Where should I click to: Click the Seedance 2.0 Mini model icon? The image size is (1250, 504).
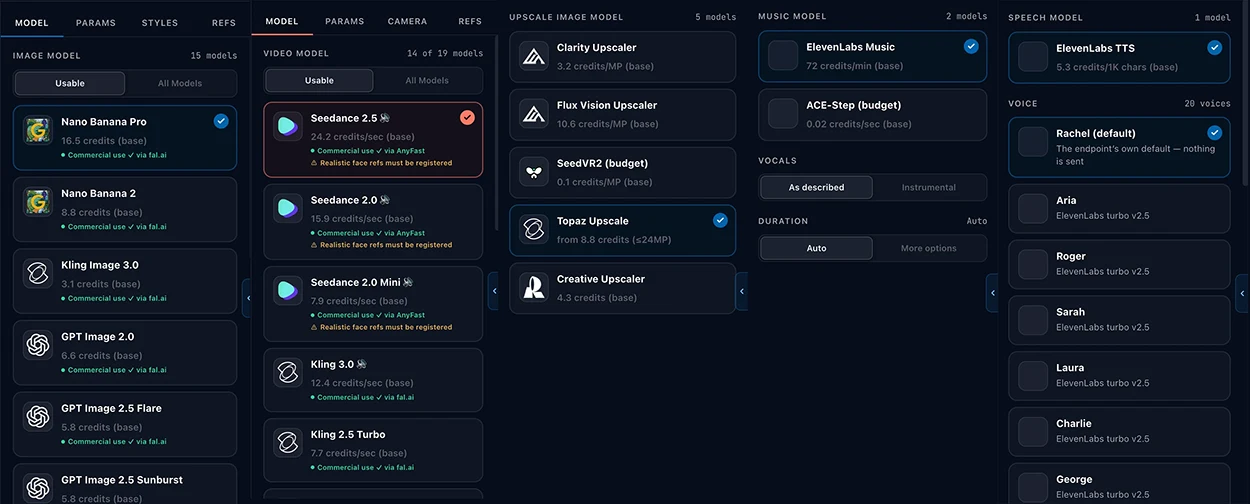[x=288, y=291]
